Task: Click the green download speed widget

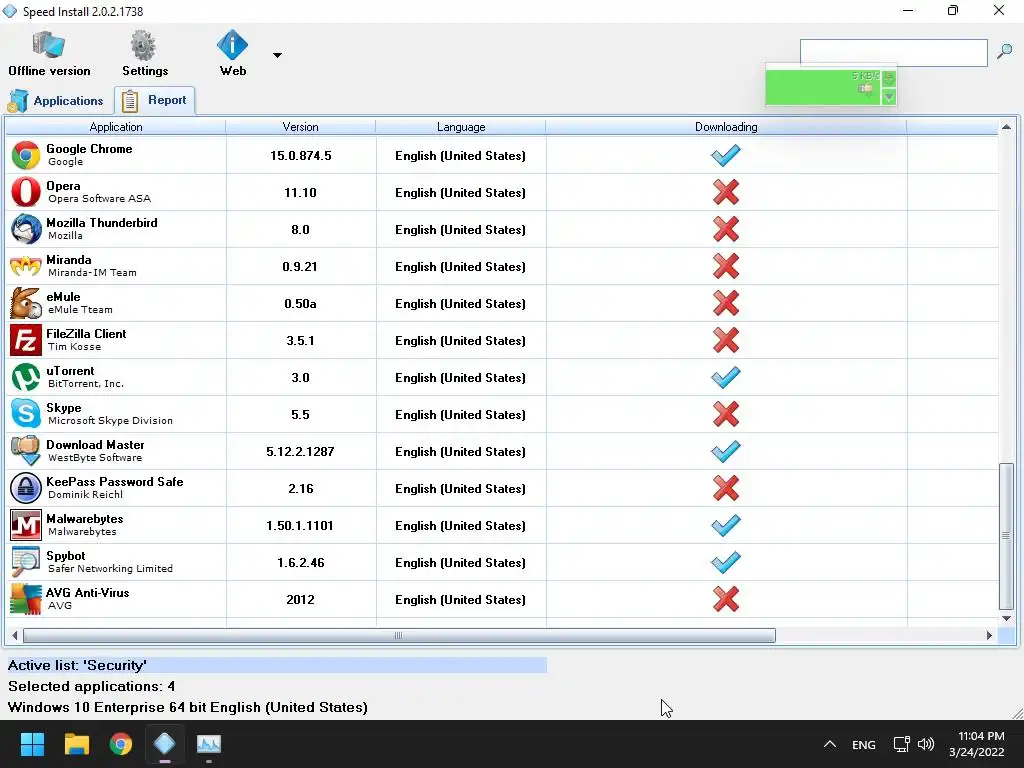Action: (x=823, y=88)
